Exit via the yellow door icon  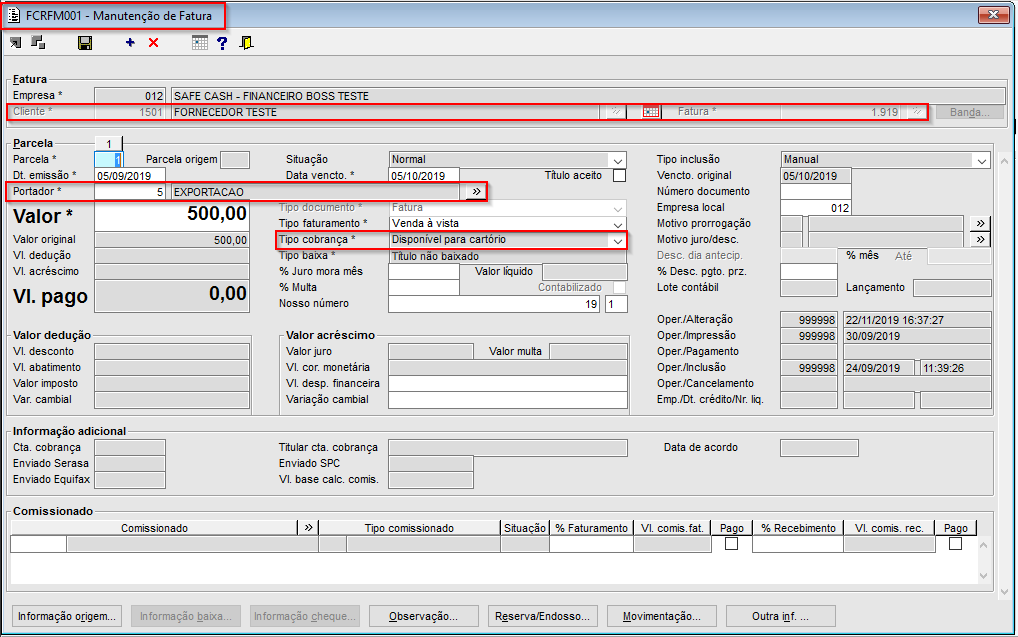(246, 43)
